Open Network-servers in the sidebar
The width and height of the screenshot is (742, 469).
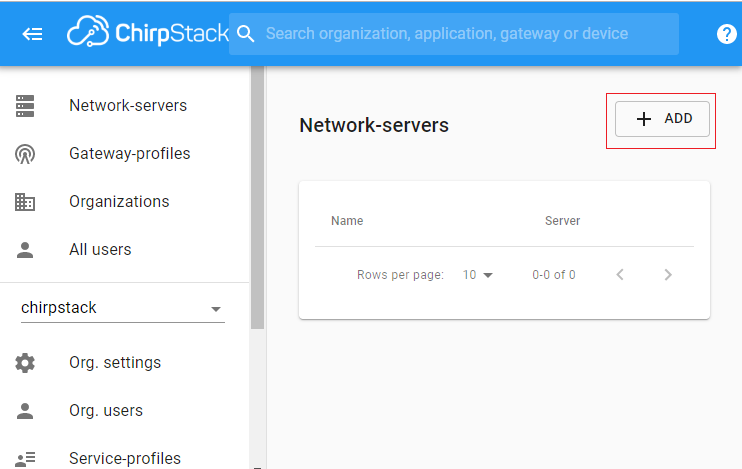pyautogui.click(x=128, y=106)
